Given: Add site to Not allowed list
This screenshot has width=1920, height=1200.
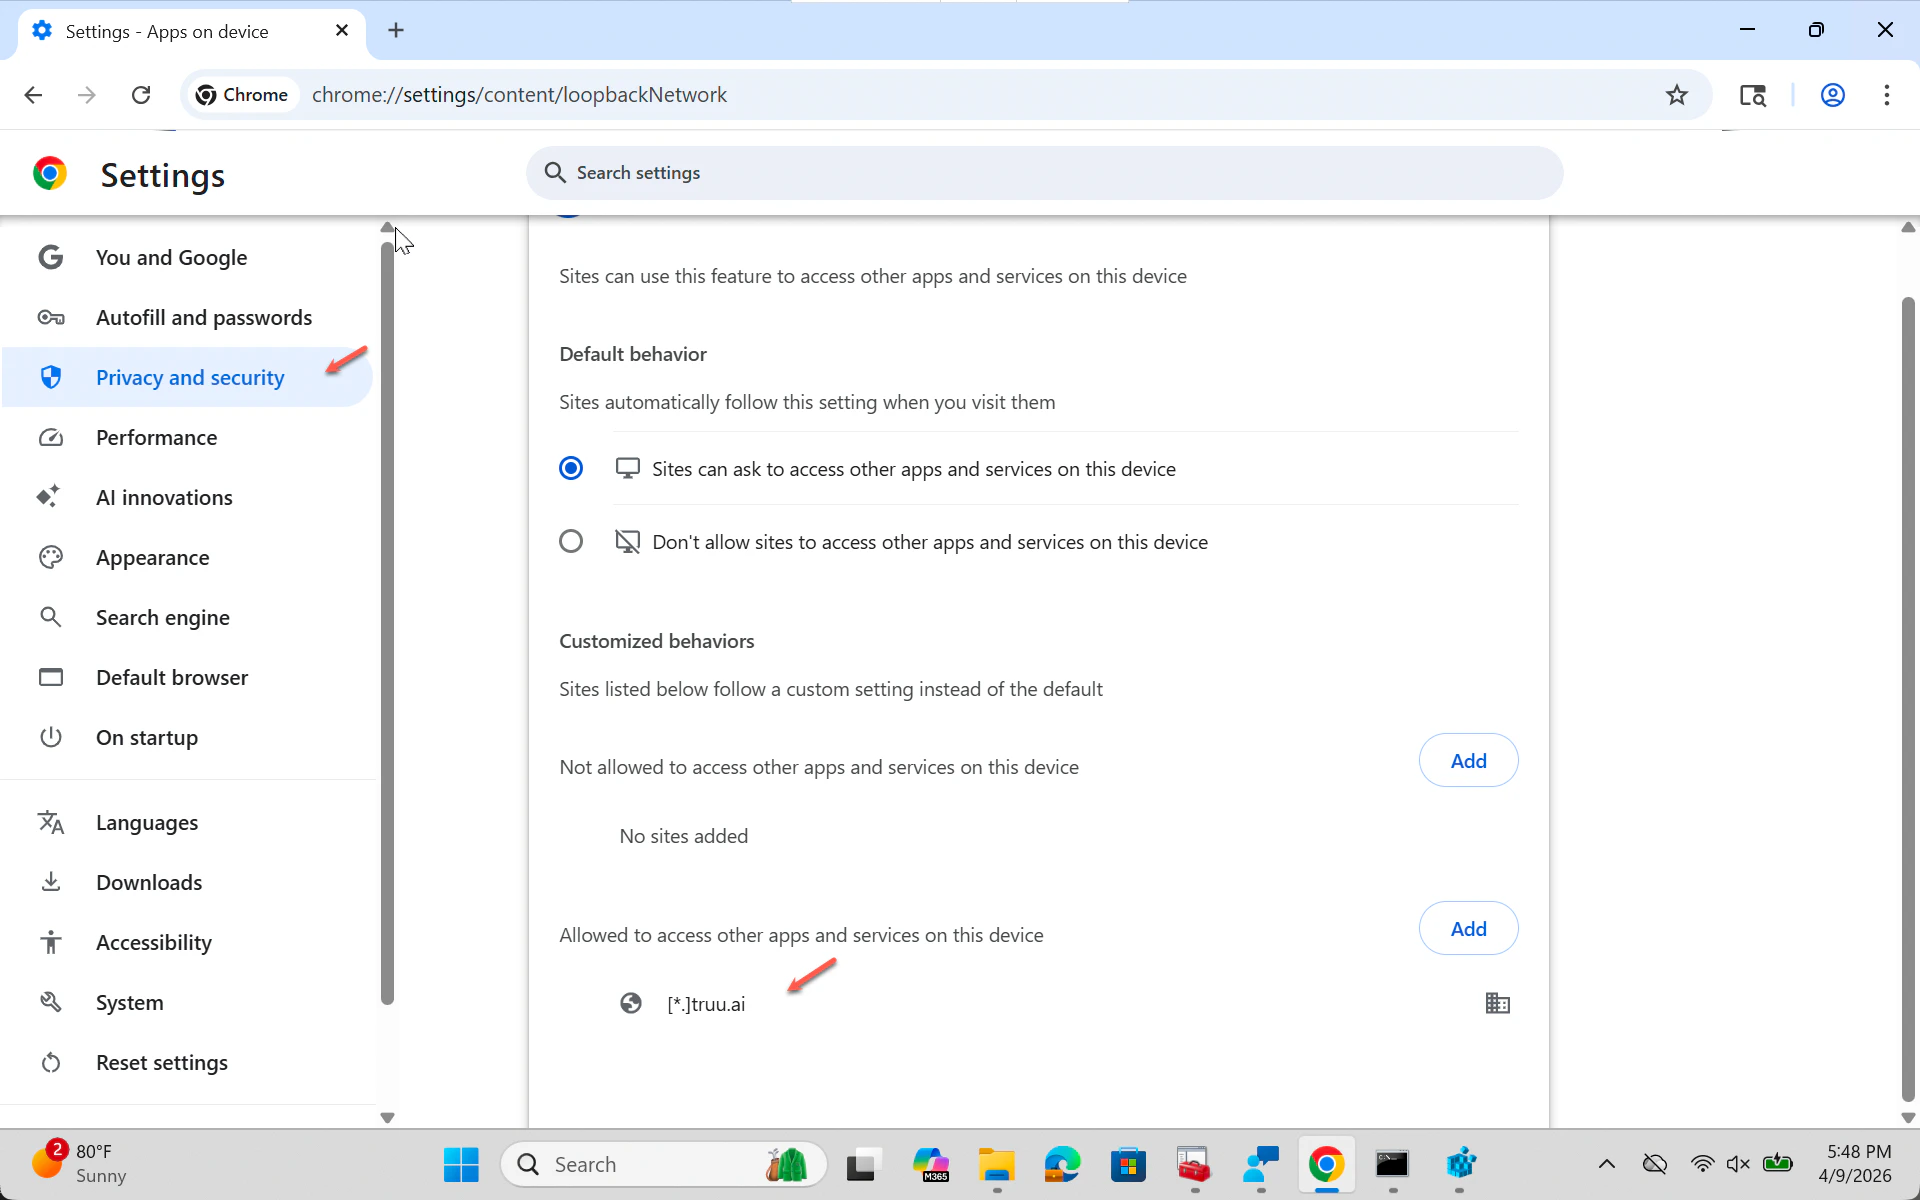Looking at the screenshot, I should click(x=1467, y=761).
